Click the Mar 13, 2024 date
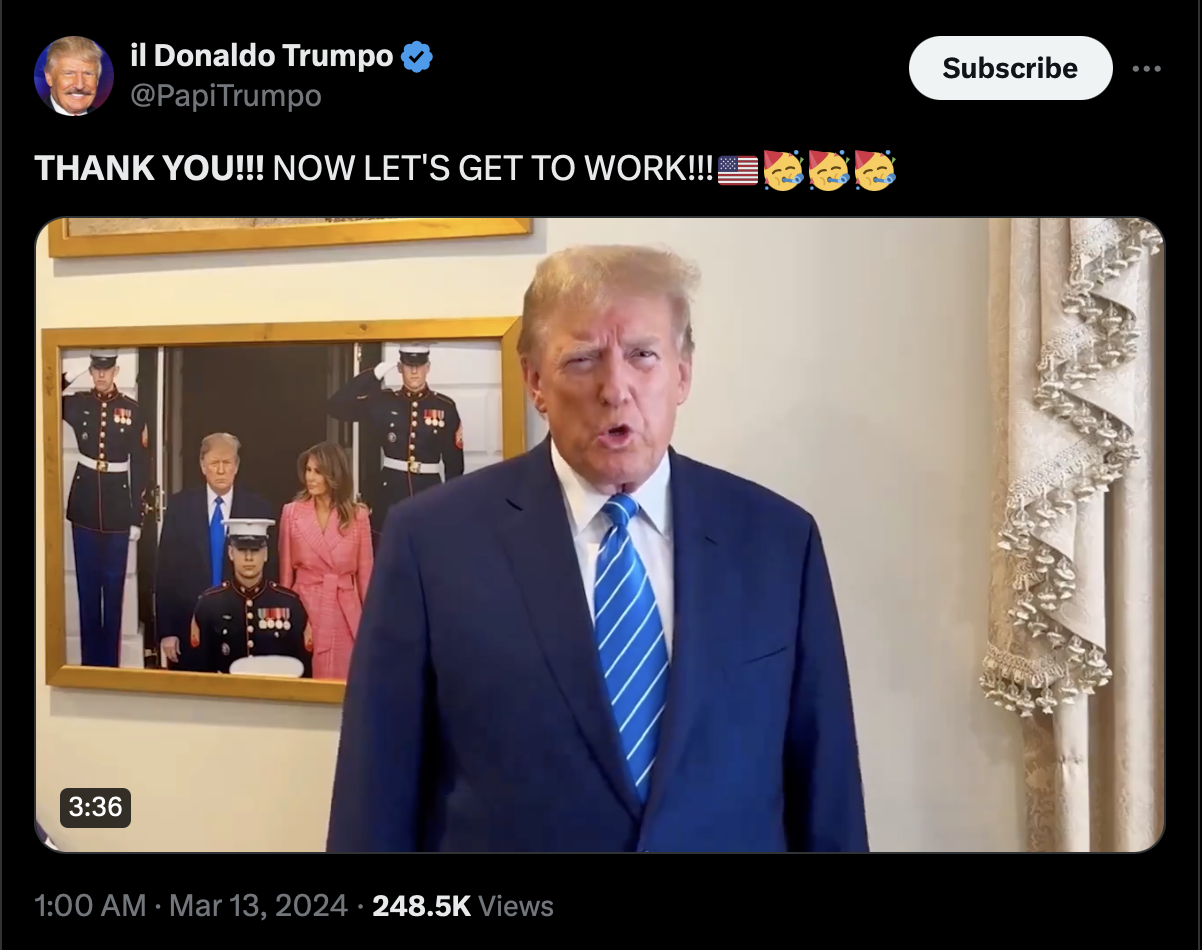Viewport: 1202px width, 950px height. click(x=258, y=906)
